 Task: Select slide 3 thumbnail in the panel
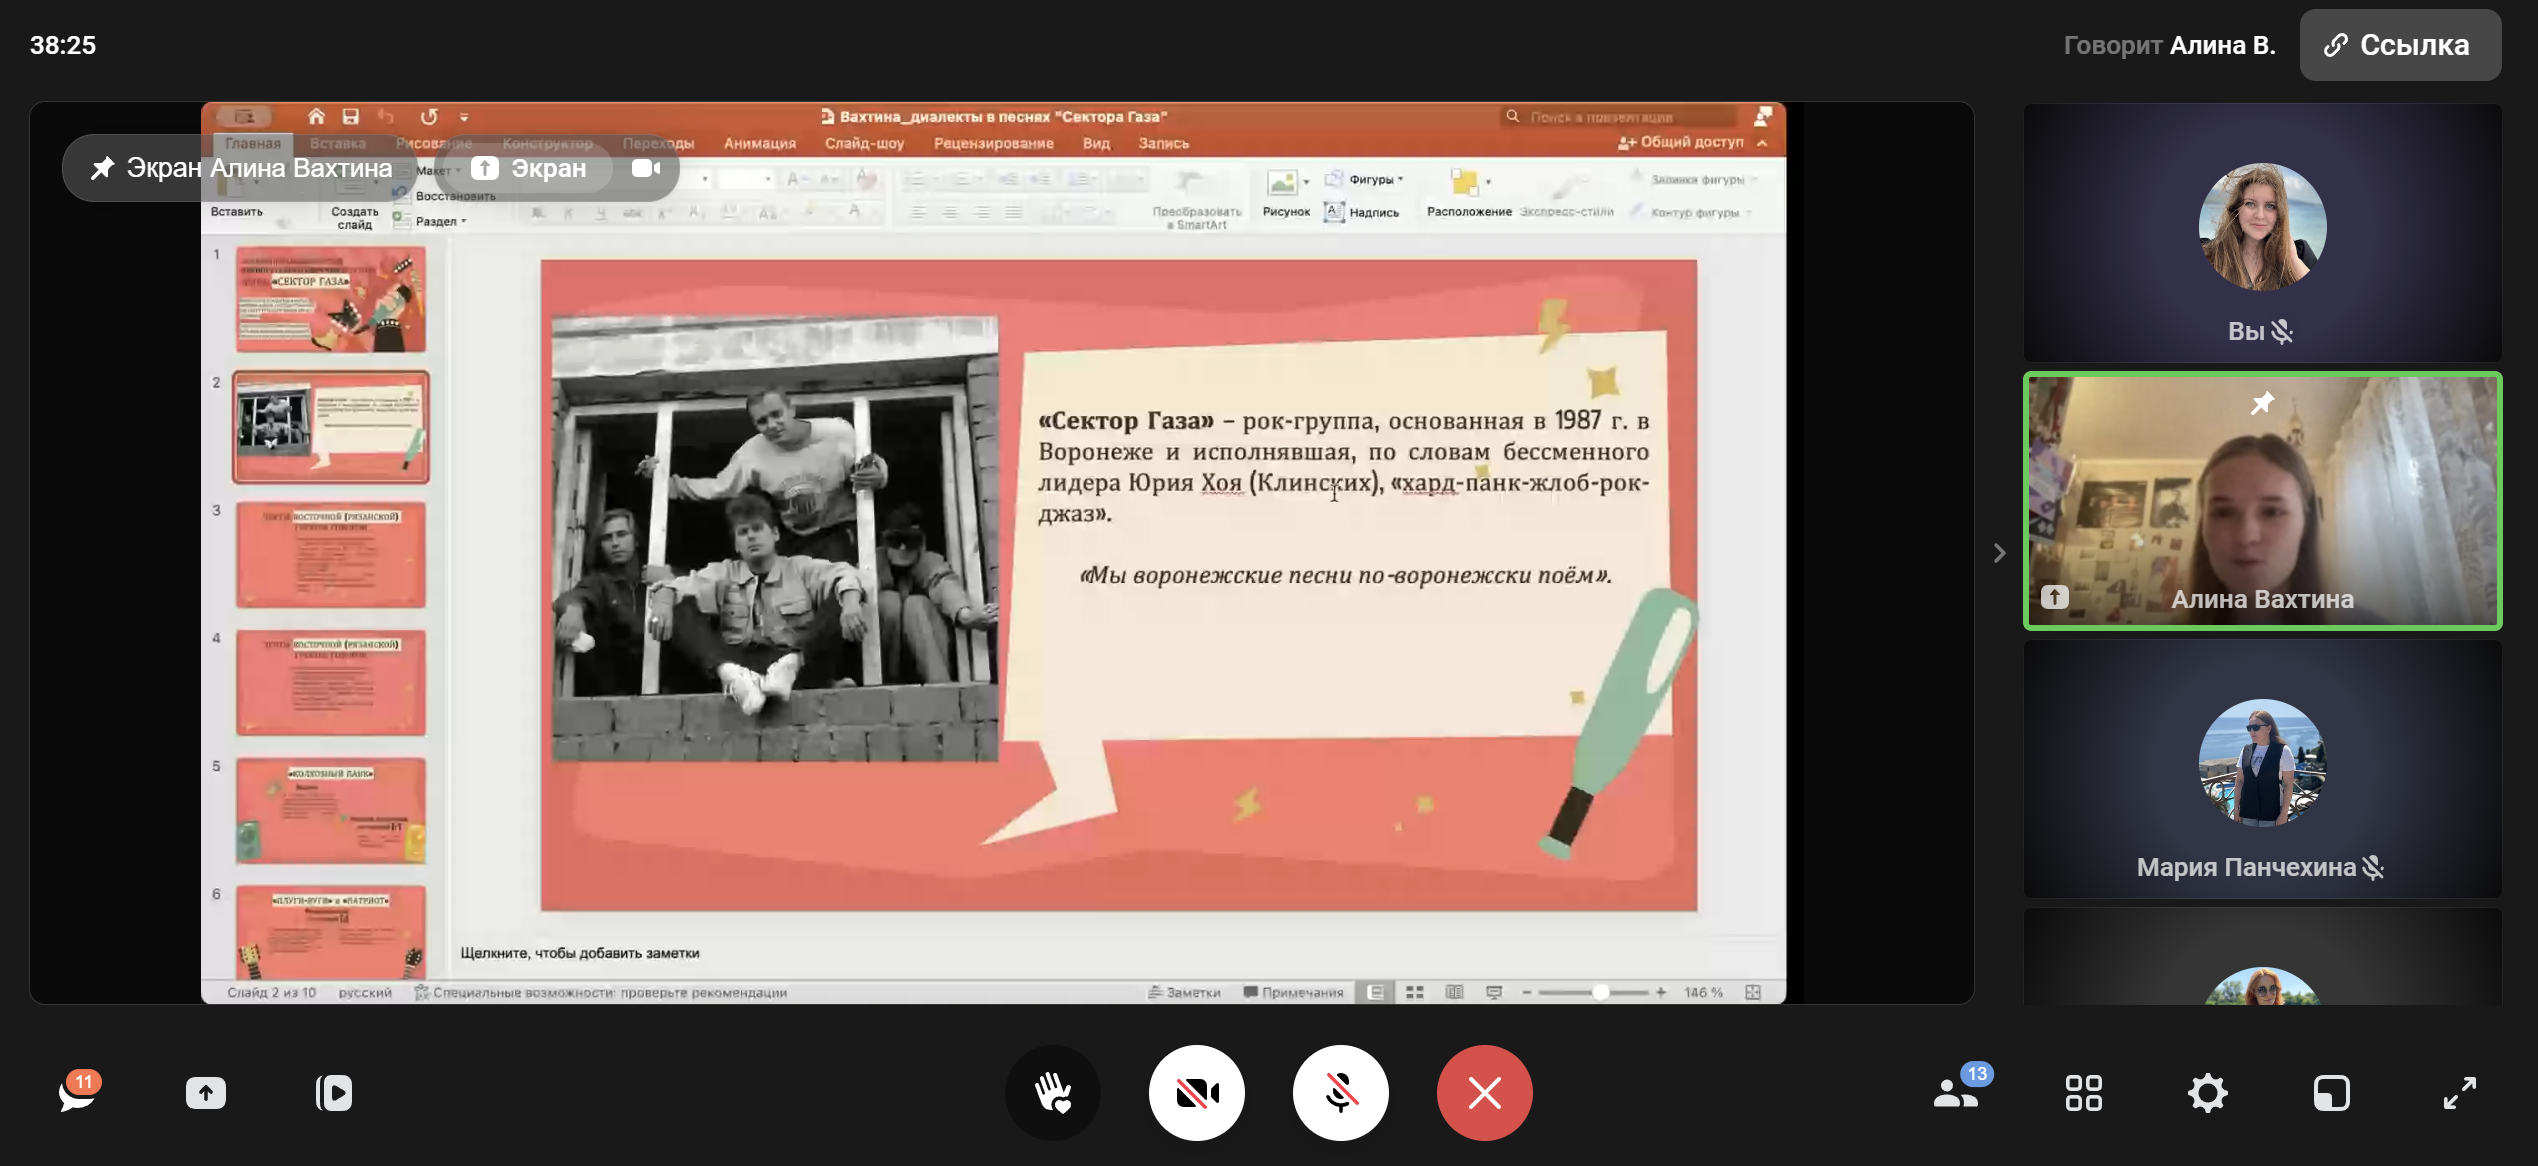(331, 555)
